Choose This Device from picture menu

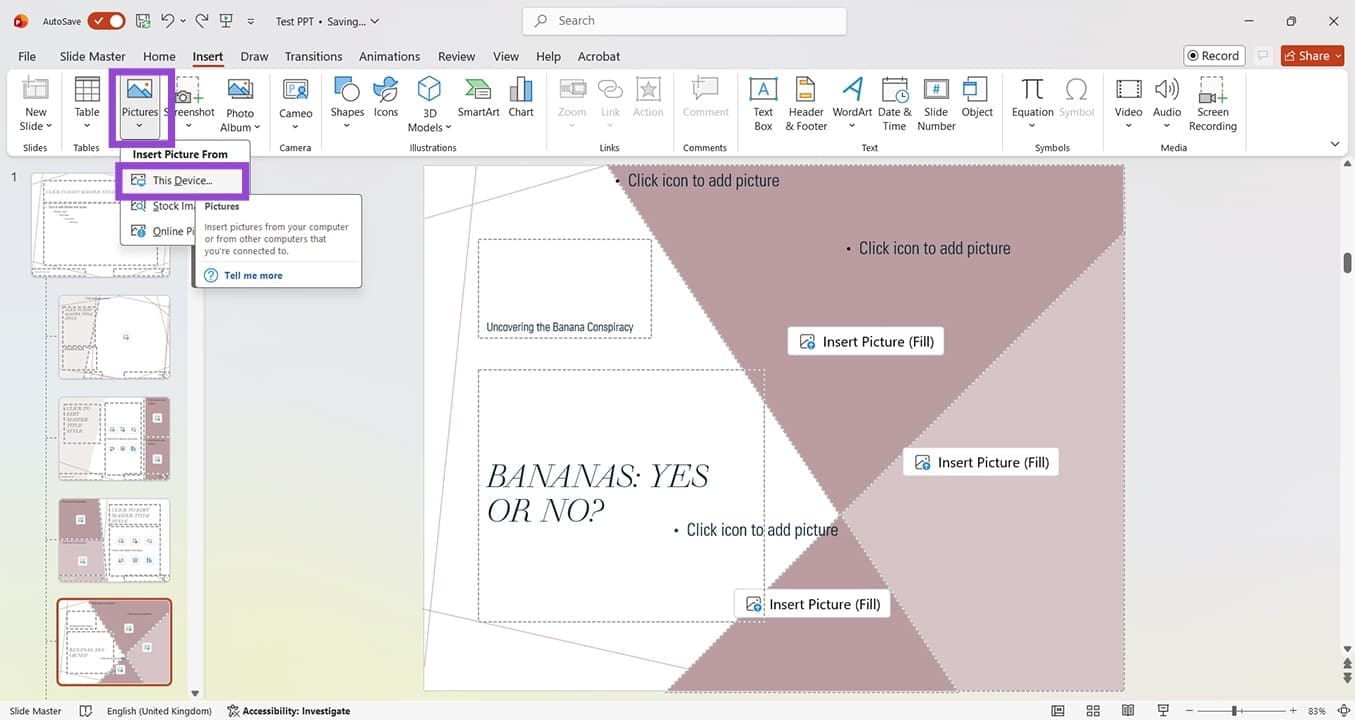point(182,181)
